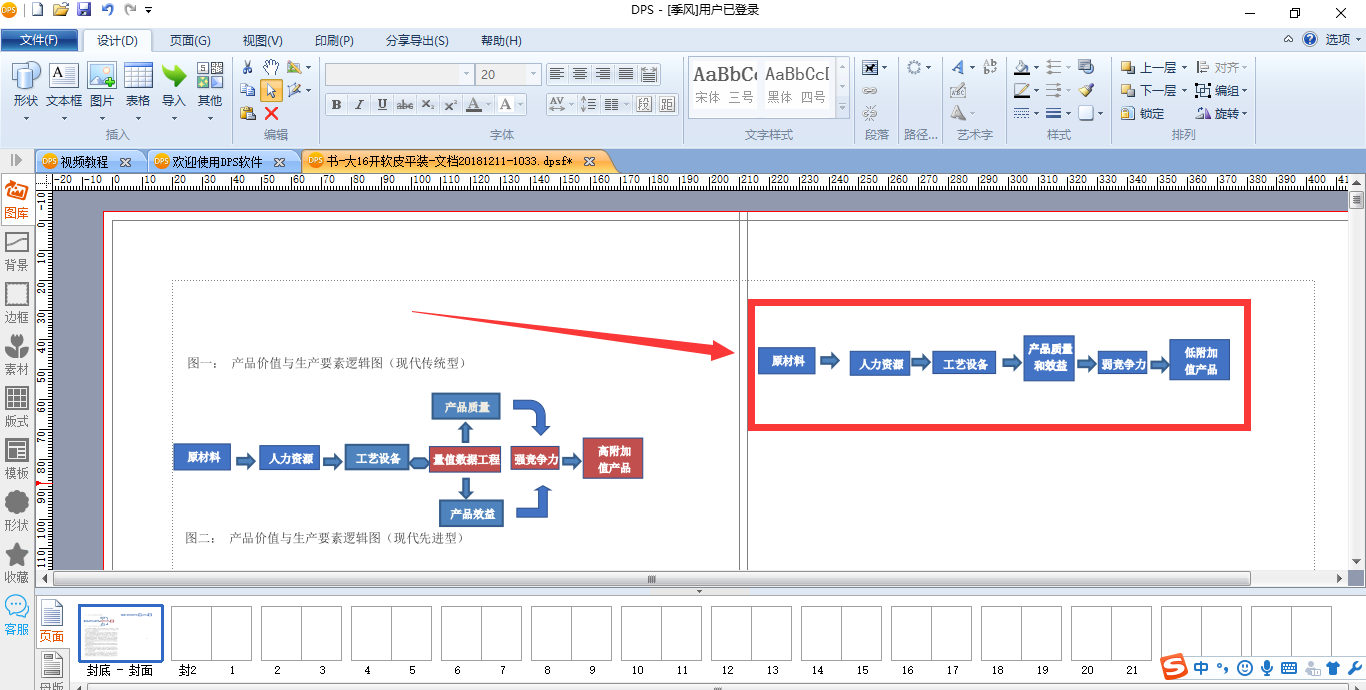Screen dimensions: 1366x690
Task: Toggle underline formatting button
Action: [382, 104]
